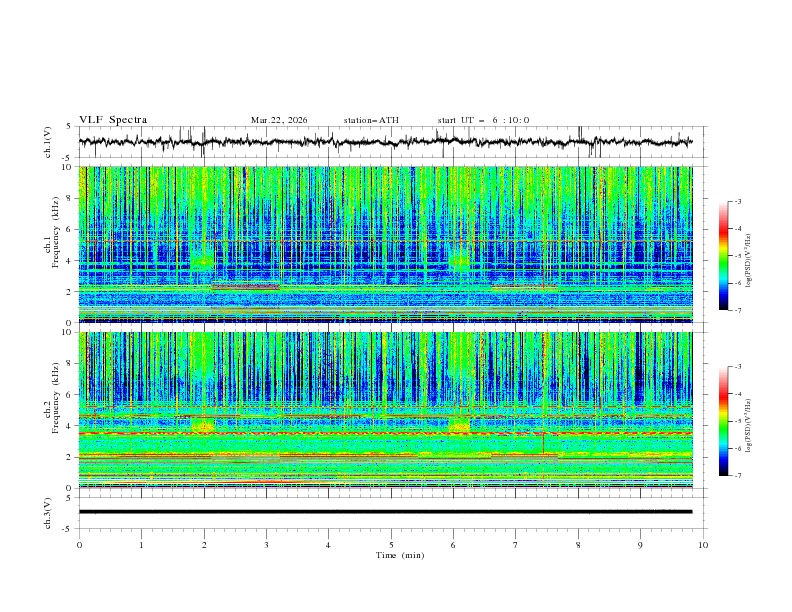This screenshot has height=612, width=792.
Task: Click the red 3.5 kHz line in ch.2
Action: point(385,433)
